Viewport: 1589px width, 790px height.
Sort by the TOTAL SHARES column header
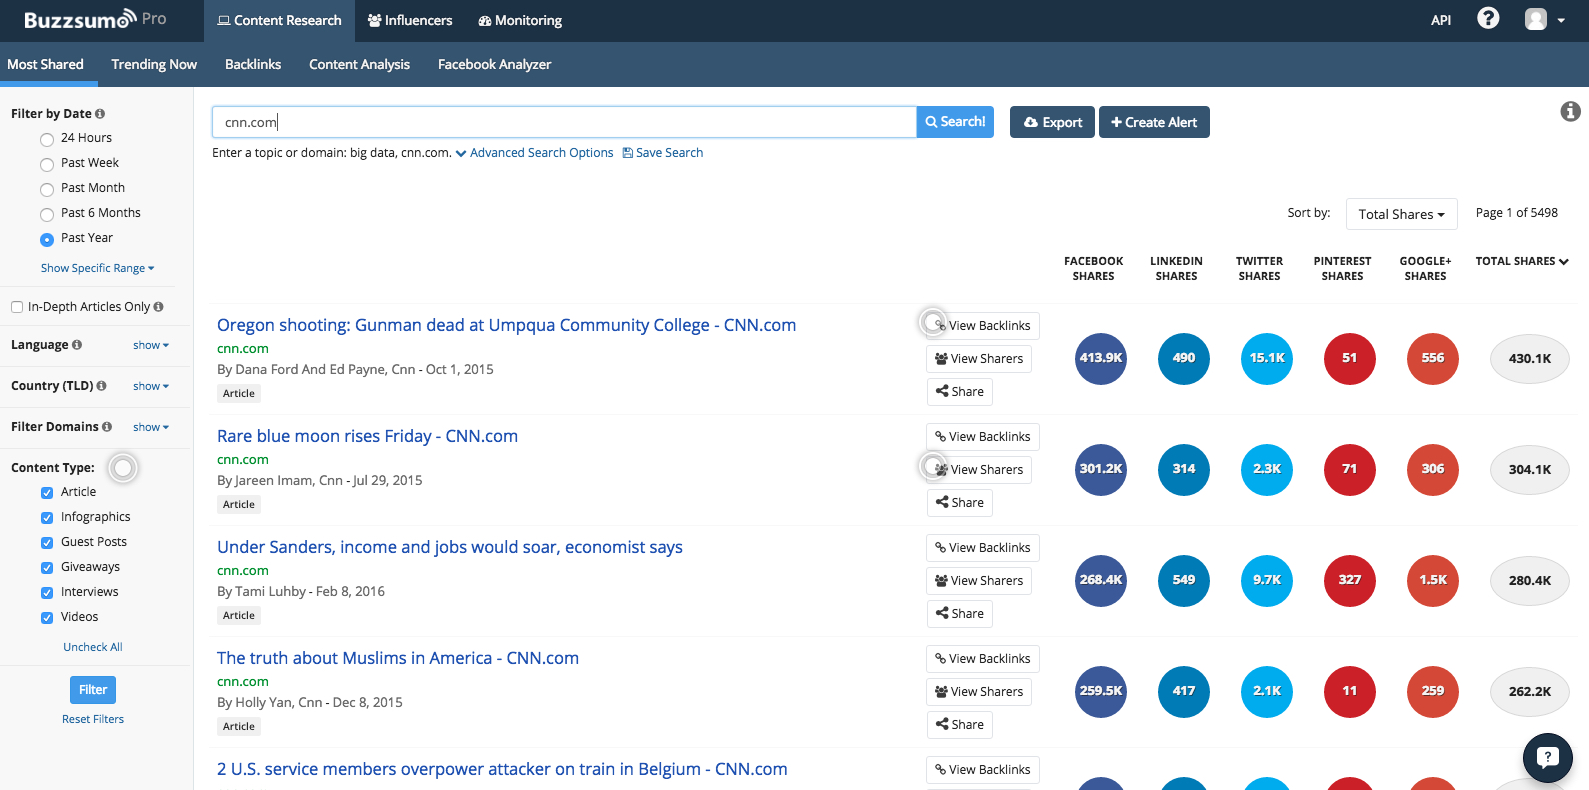(x=1522, y=261)
